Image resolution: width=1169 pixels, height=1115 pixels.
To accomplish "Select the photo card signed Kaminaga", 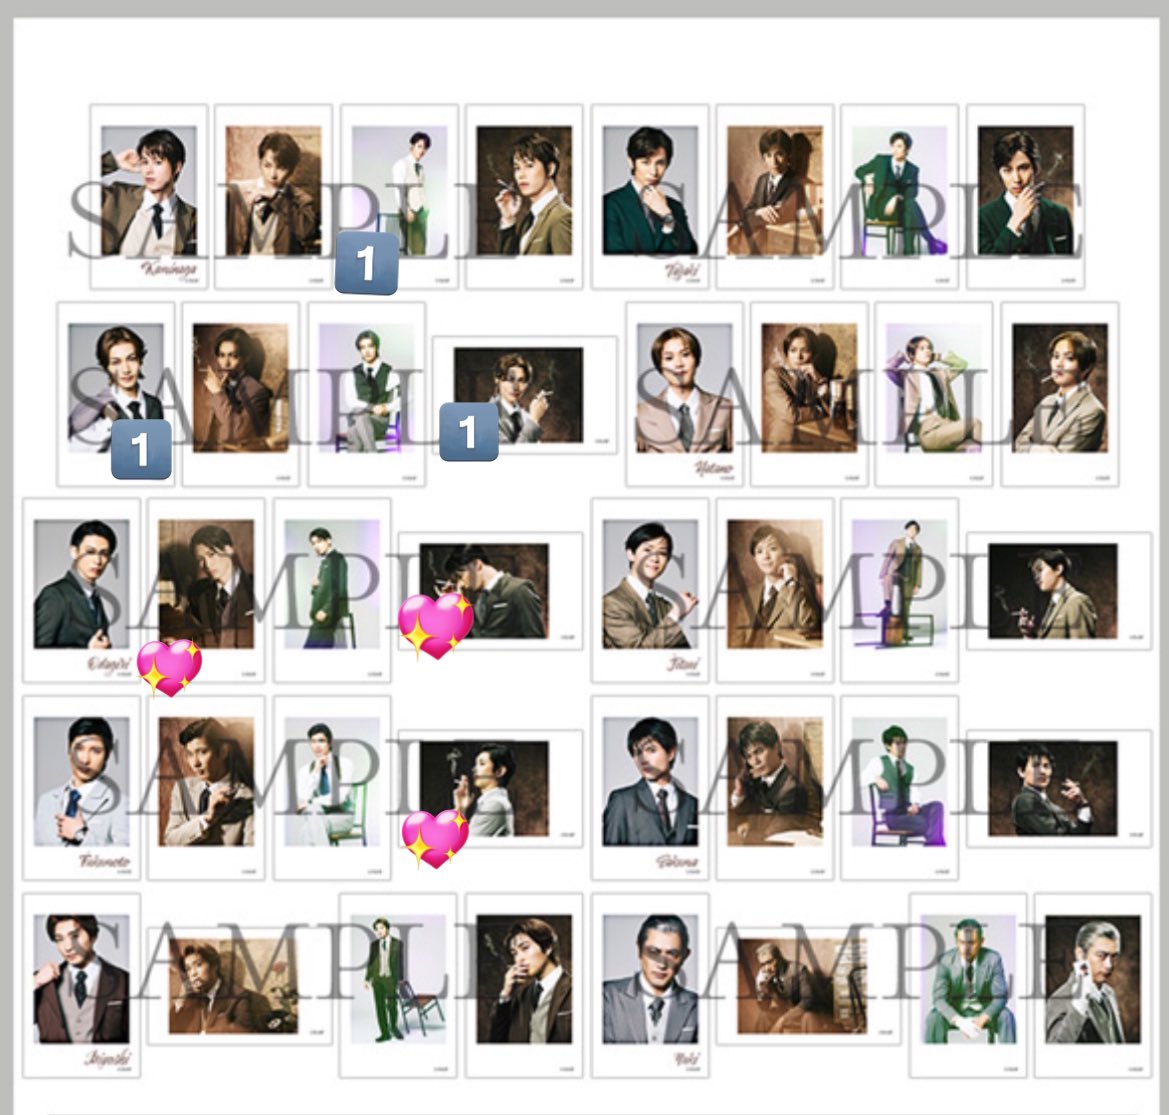I will [148, 197].
